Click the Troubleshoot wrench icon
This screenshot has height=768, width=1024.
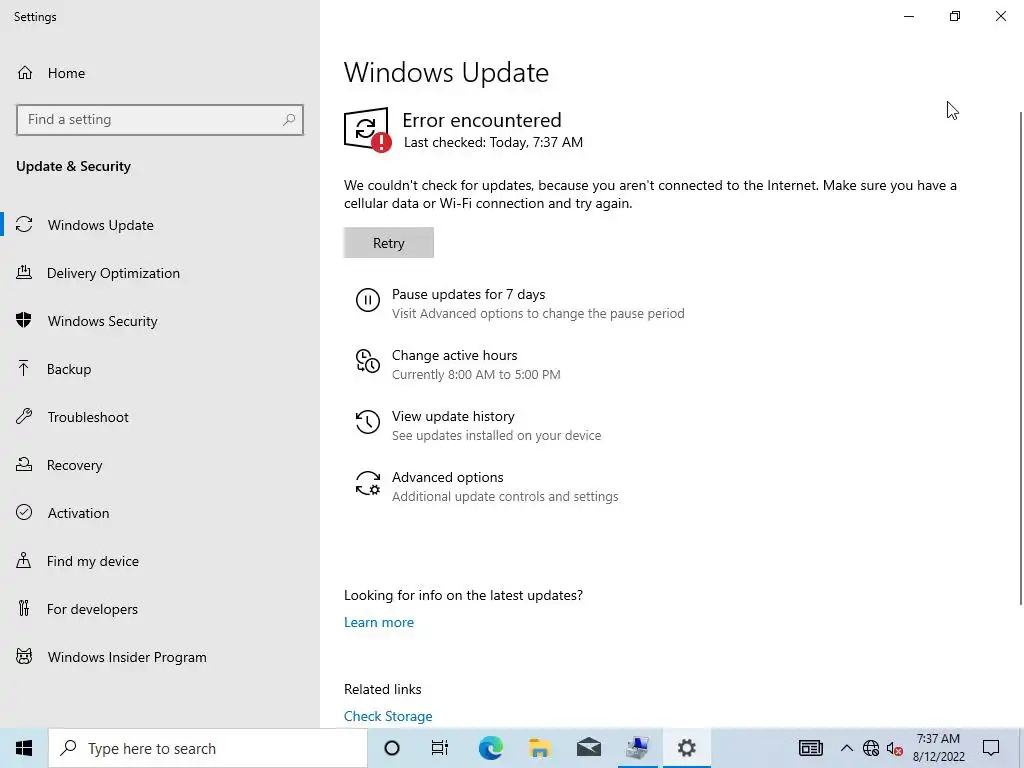point(24,417)
